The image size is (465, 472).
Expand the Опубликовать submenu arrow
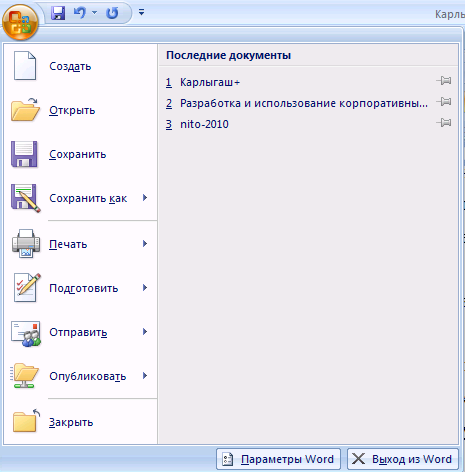[145, 376]
